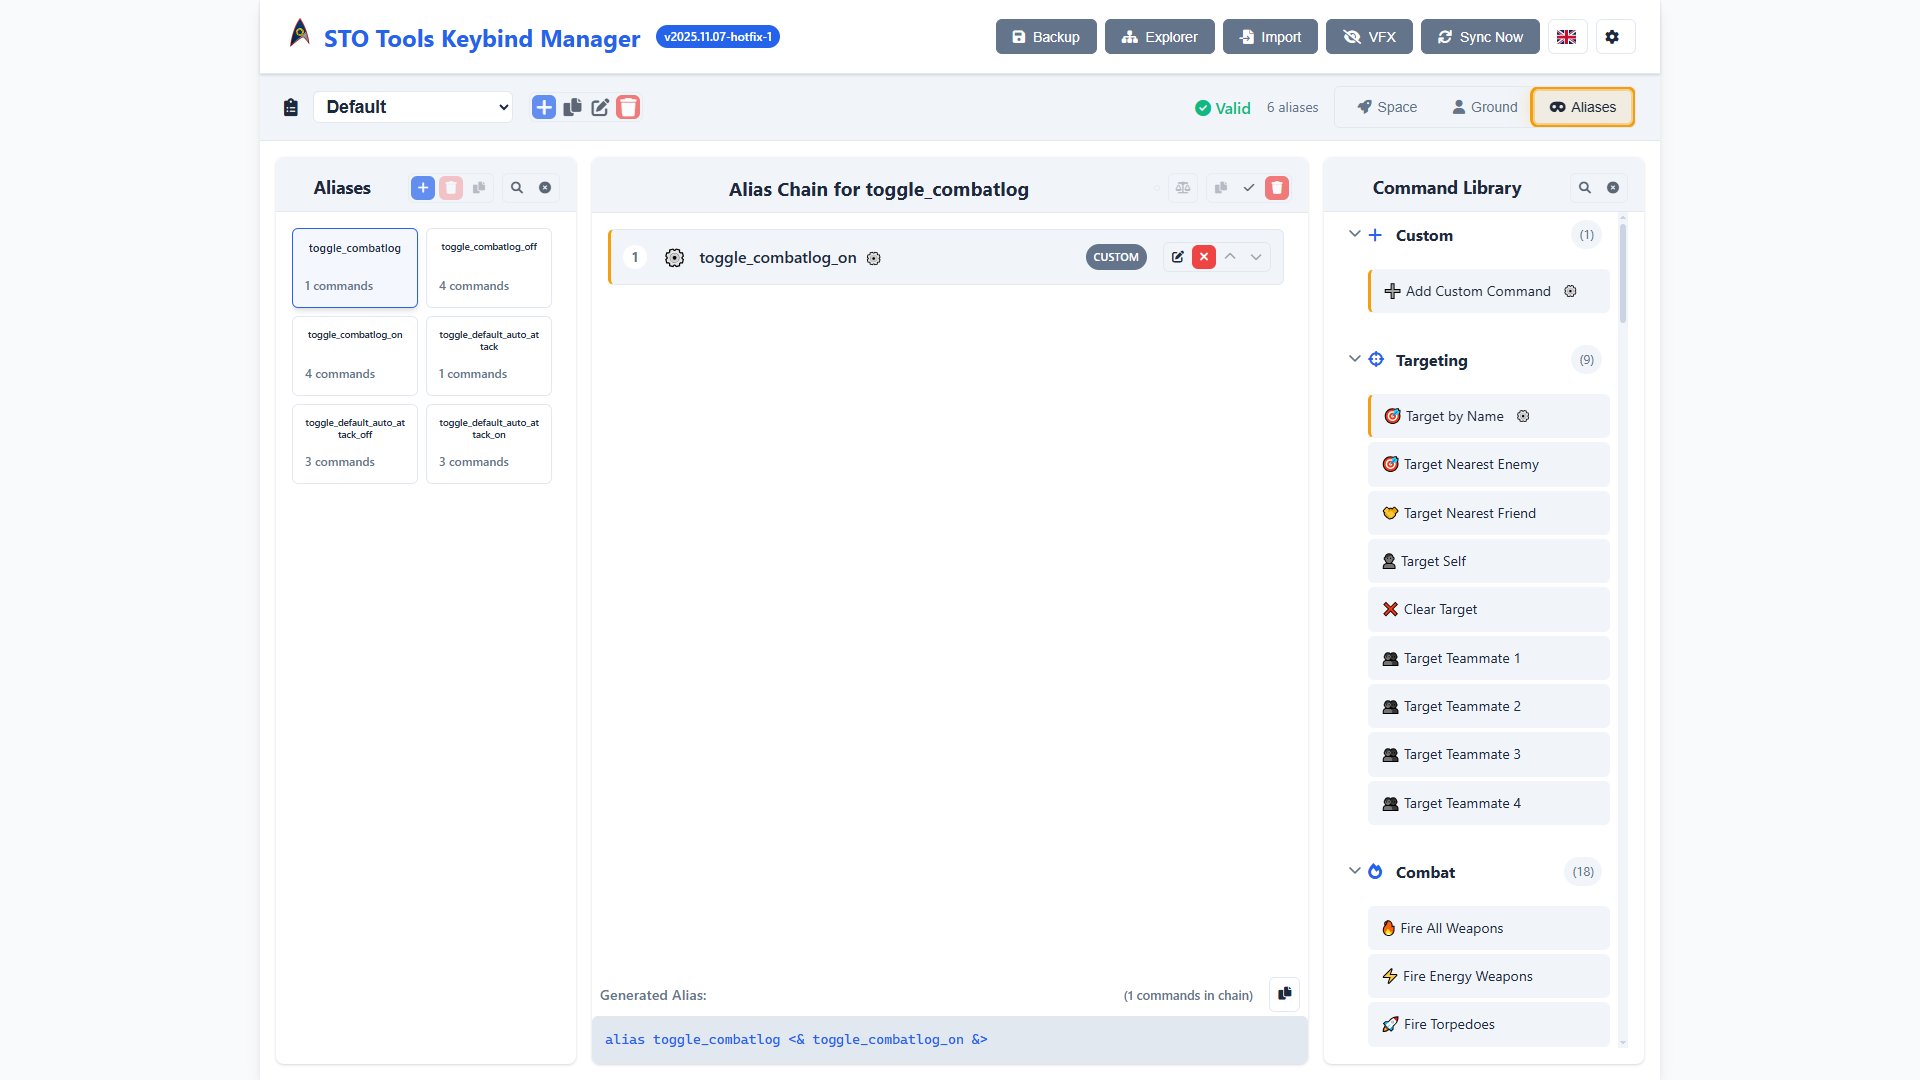Viewport: 1920px width, 1080px height.
Task: Click the gear icon next to toggle_combatlog_on
Action: (x=874, y=258)
